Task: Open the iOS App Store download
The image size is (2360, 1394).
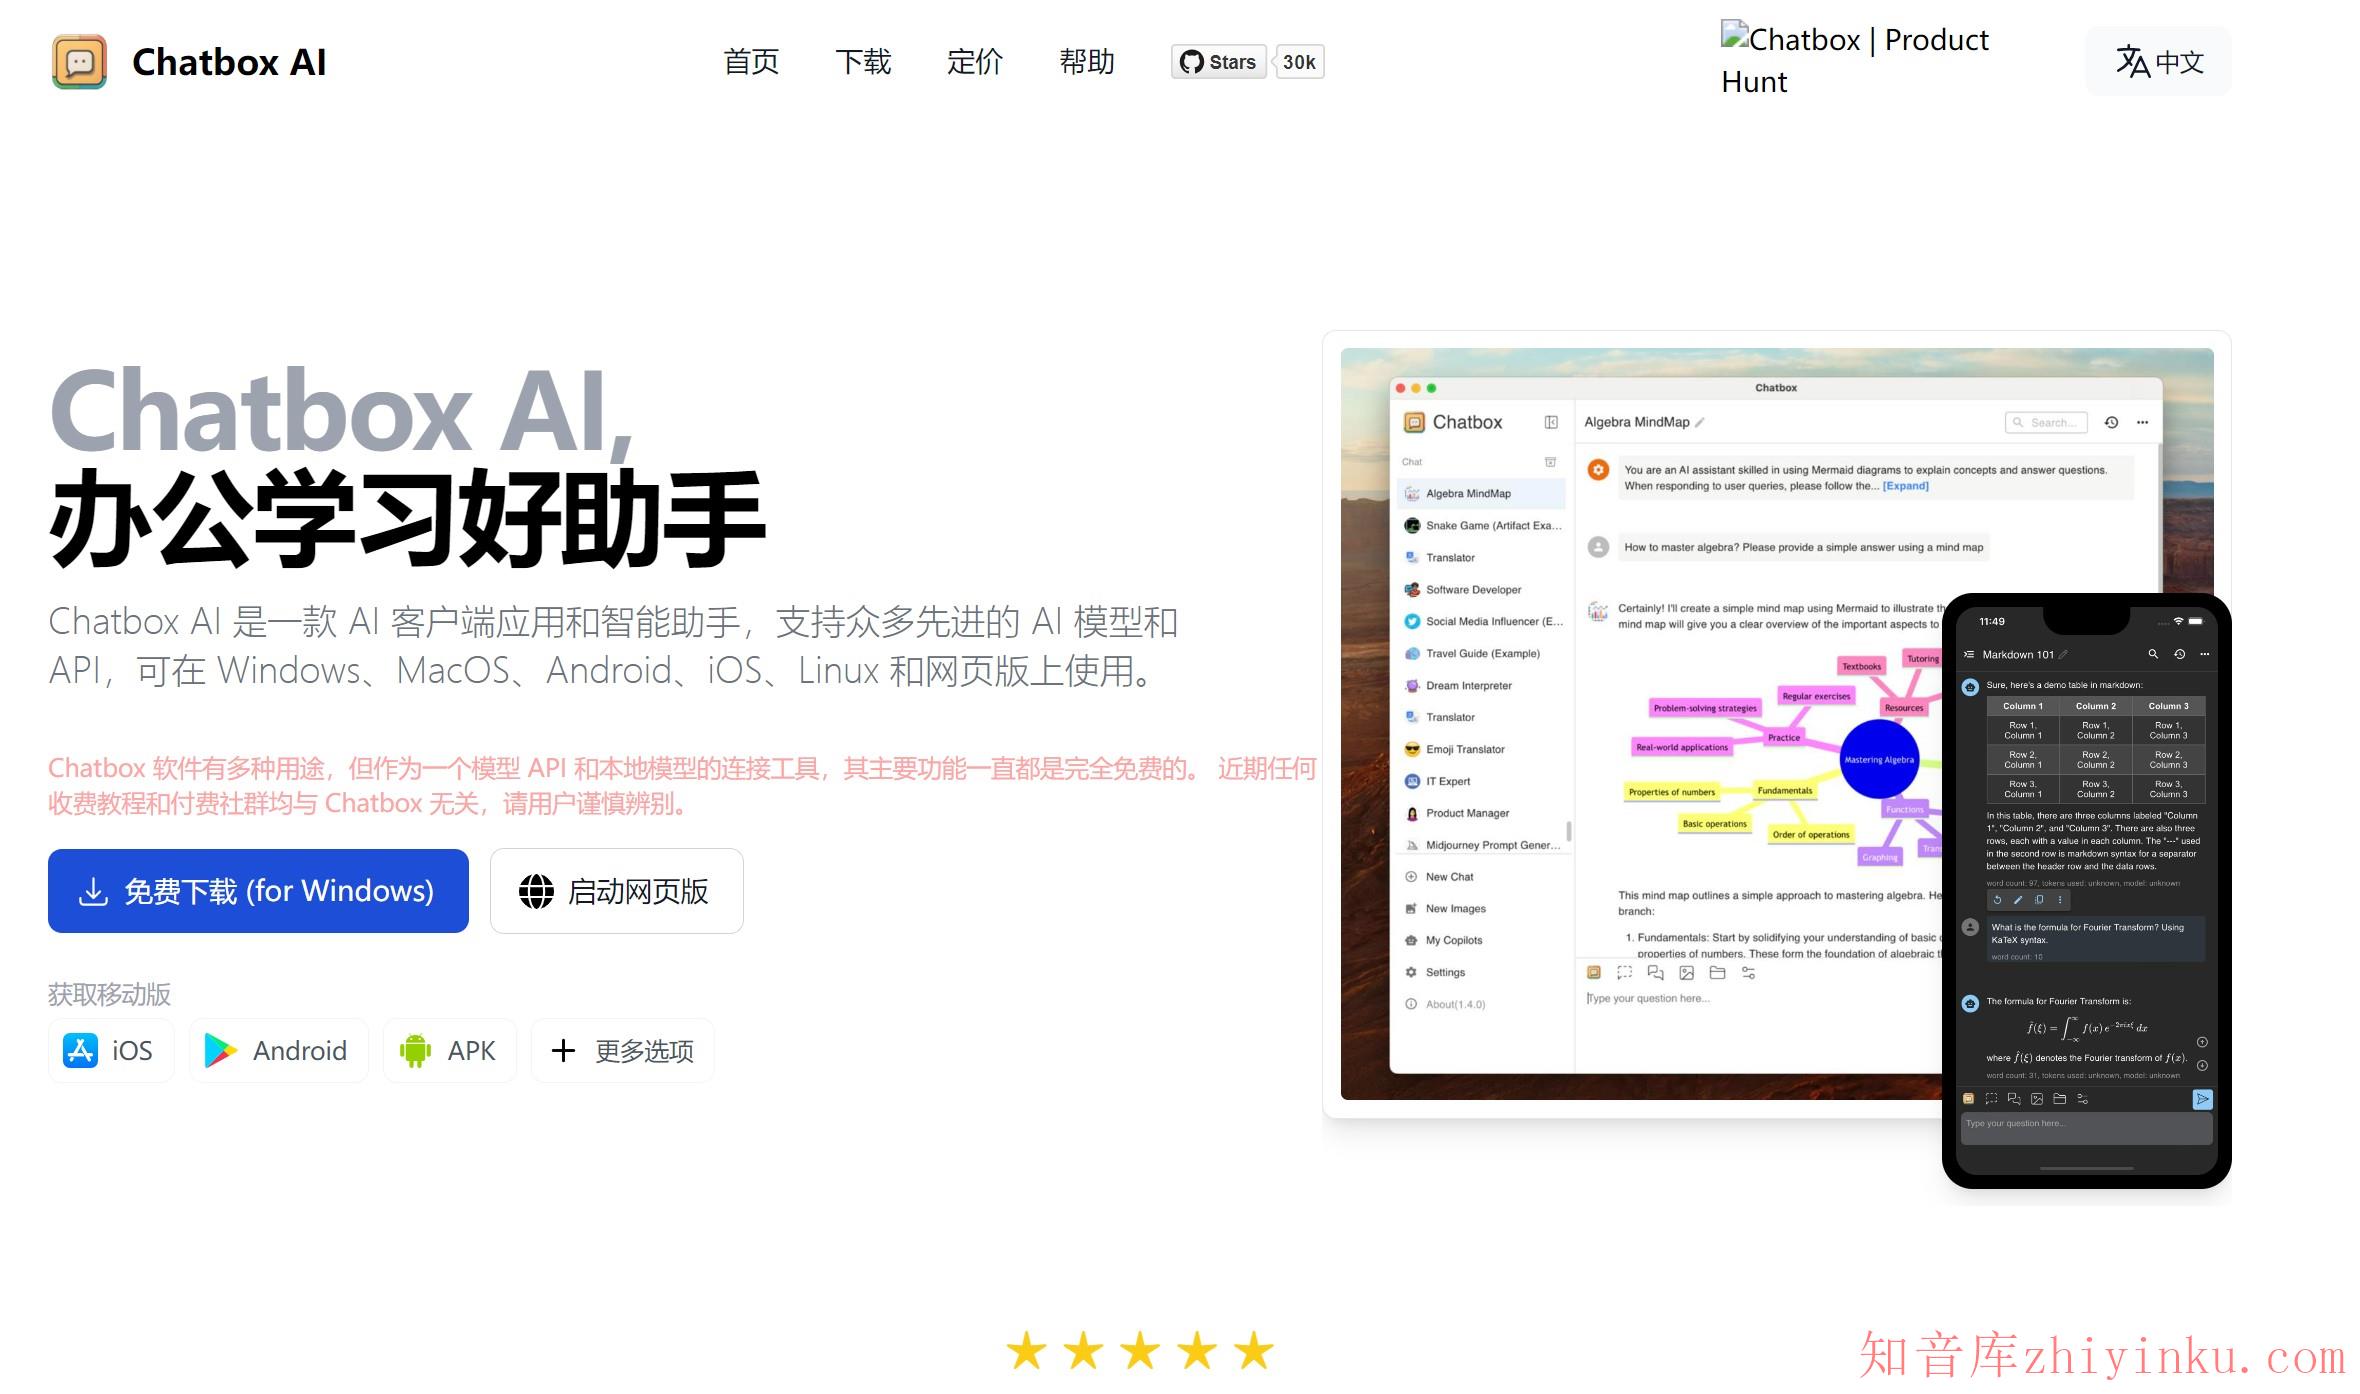Action: pos(110,1051)
